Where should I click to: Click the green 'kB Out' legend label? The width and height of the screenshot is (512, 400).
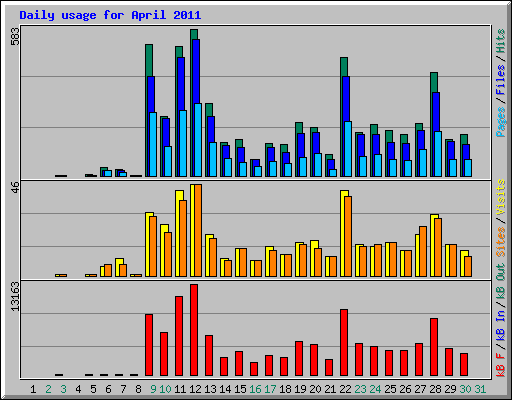[x=501, y=282]
